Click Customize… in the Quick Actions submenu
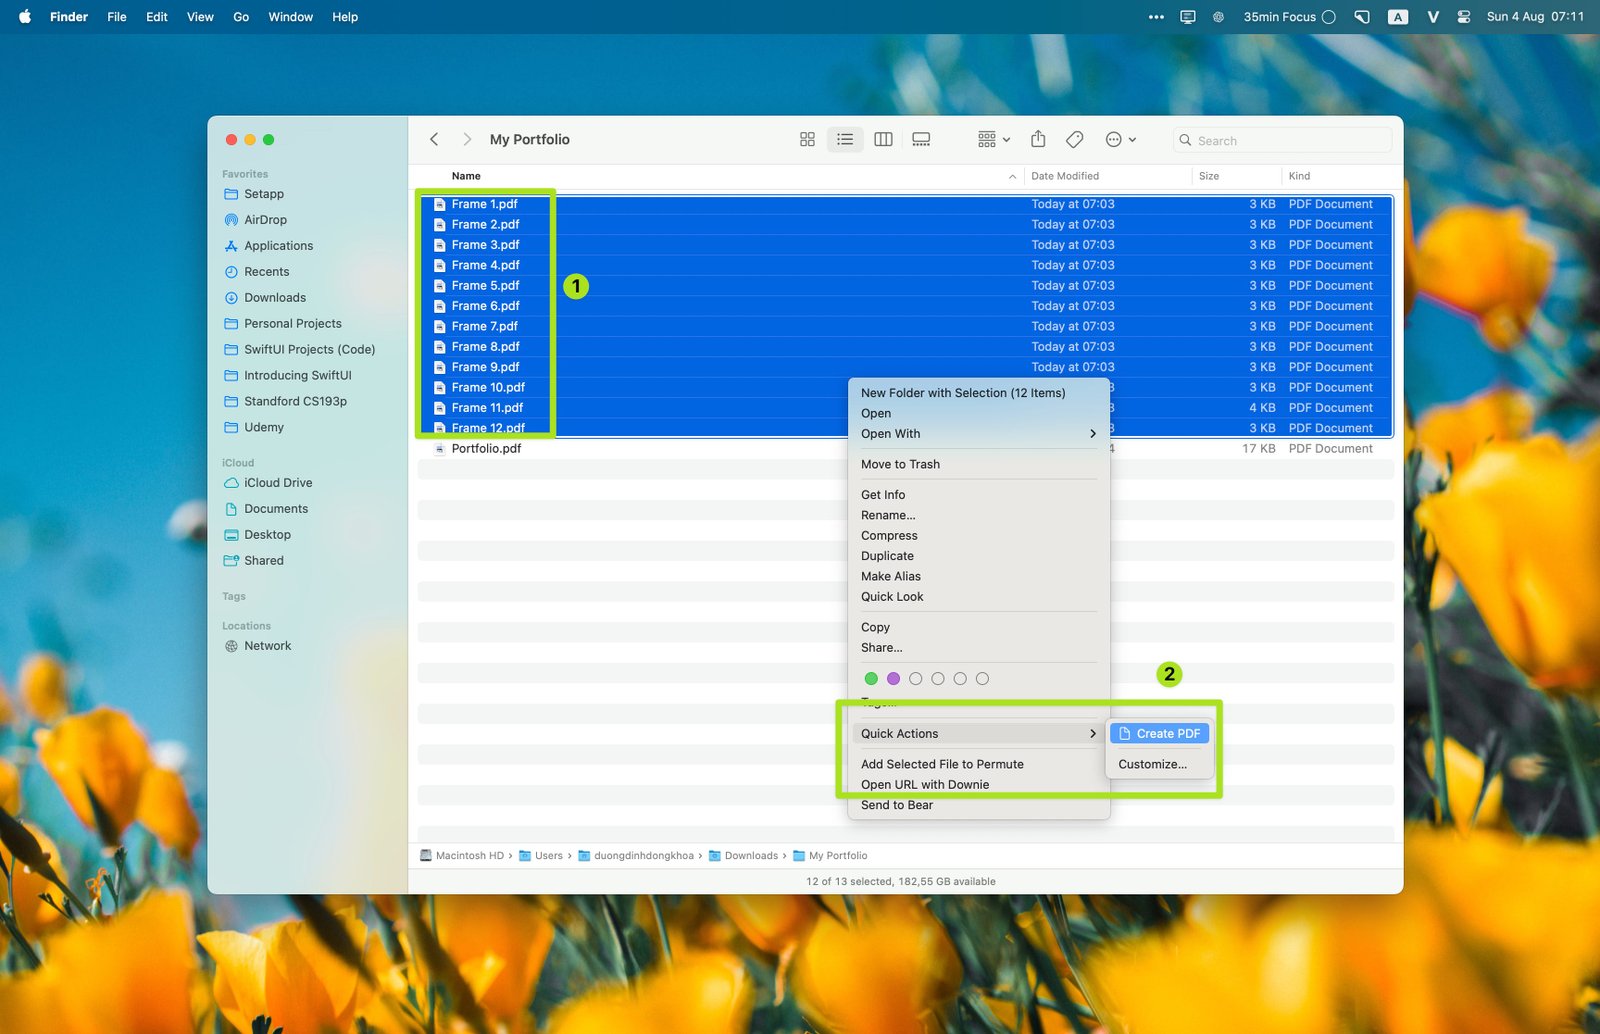This screenshot has height=1034, width=1600. (1152, 764)
